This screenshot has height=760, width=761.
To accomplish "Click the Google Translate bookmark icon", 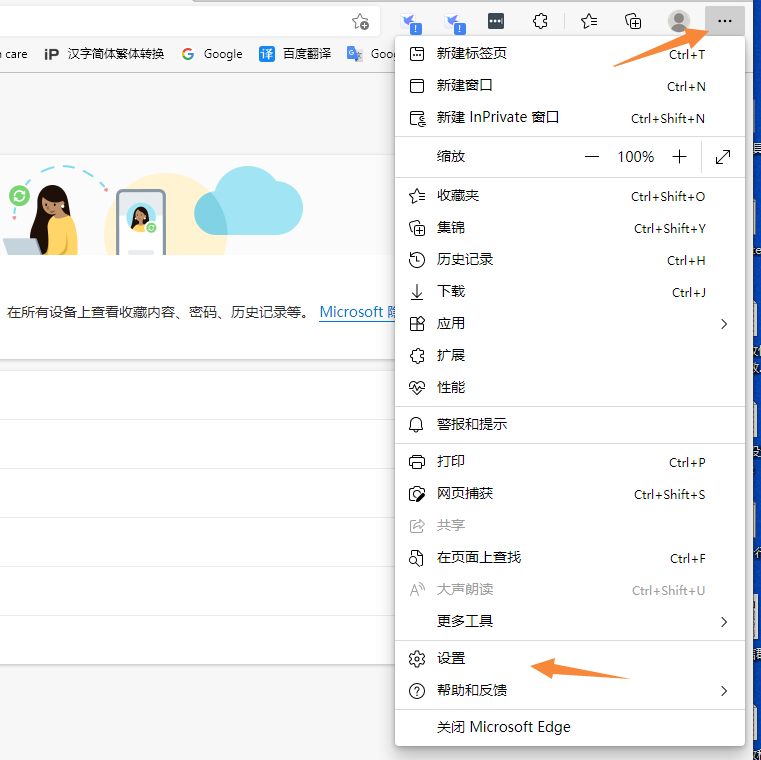I will click(355, 54).
